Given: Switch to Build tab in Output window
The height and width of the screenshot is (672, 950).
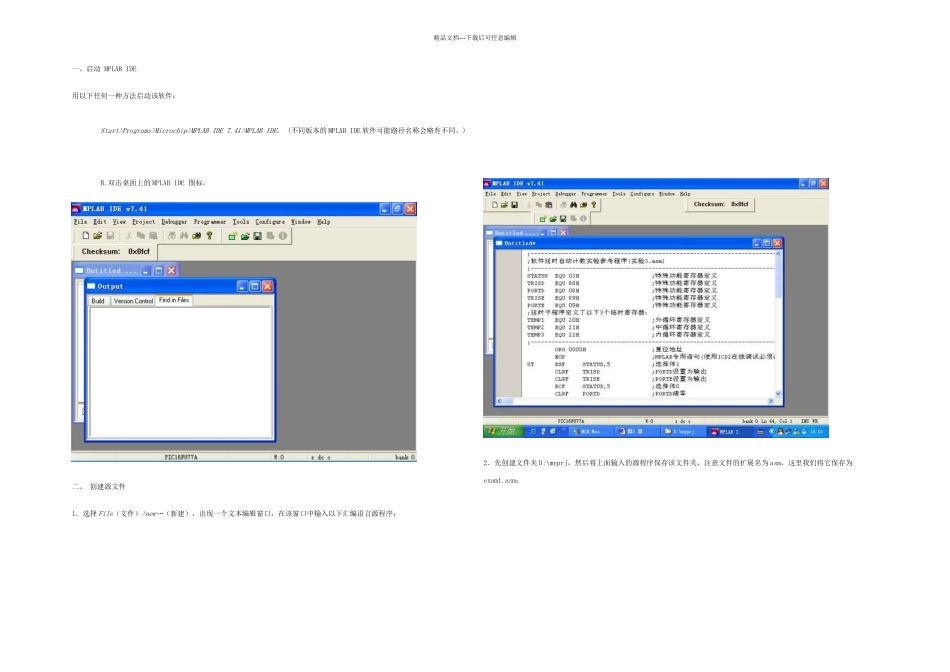Looking at the screenshot, I should pos(98,301).
